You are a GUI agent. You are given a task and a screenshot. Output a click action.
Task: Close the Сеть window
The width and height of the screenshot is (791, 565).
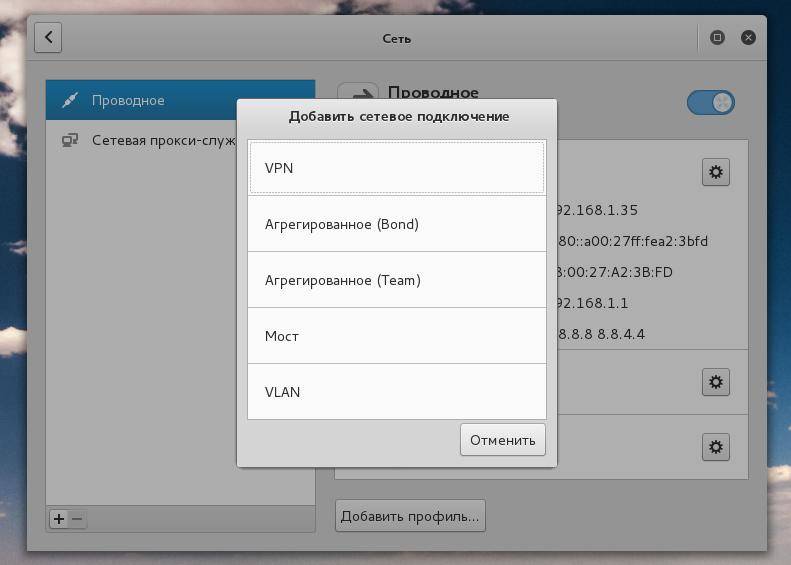click(x=748, y=37)
